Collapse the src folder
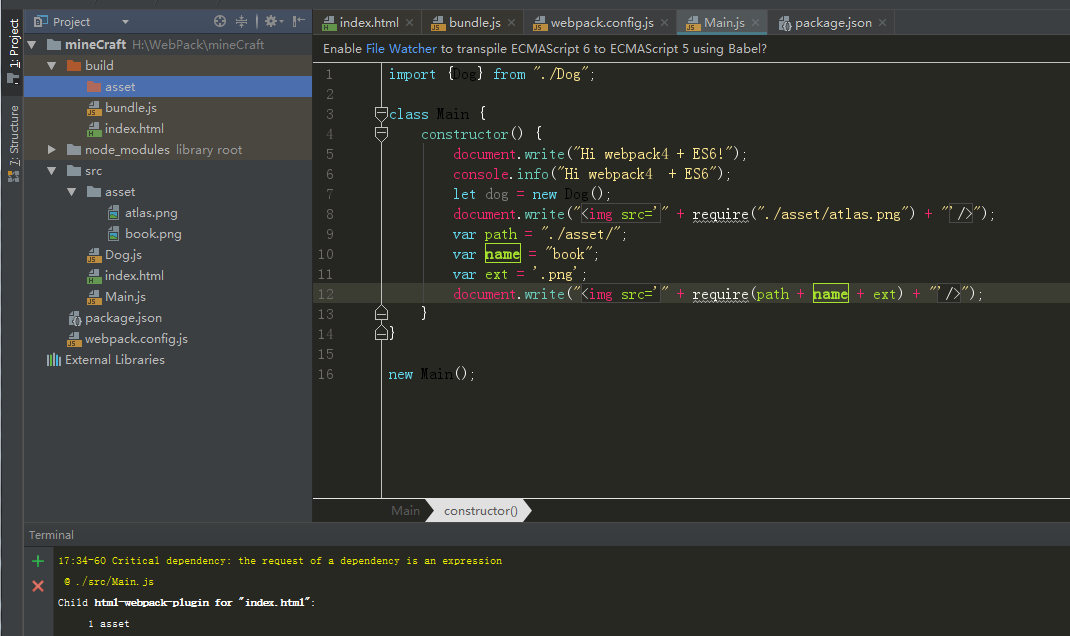Screen dimensions: 1070x636 (x=52, y=171)
